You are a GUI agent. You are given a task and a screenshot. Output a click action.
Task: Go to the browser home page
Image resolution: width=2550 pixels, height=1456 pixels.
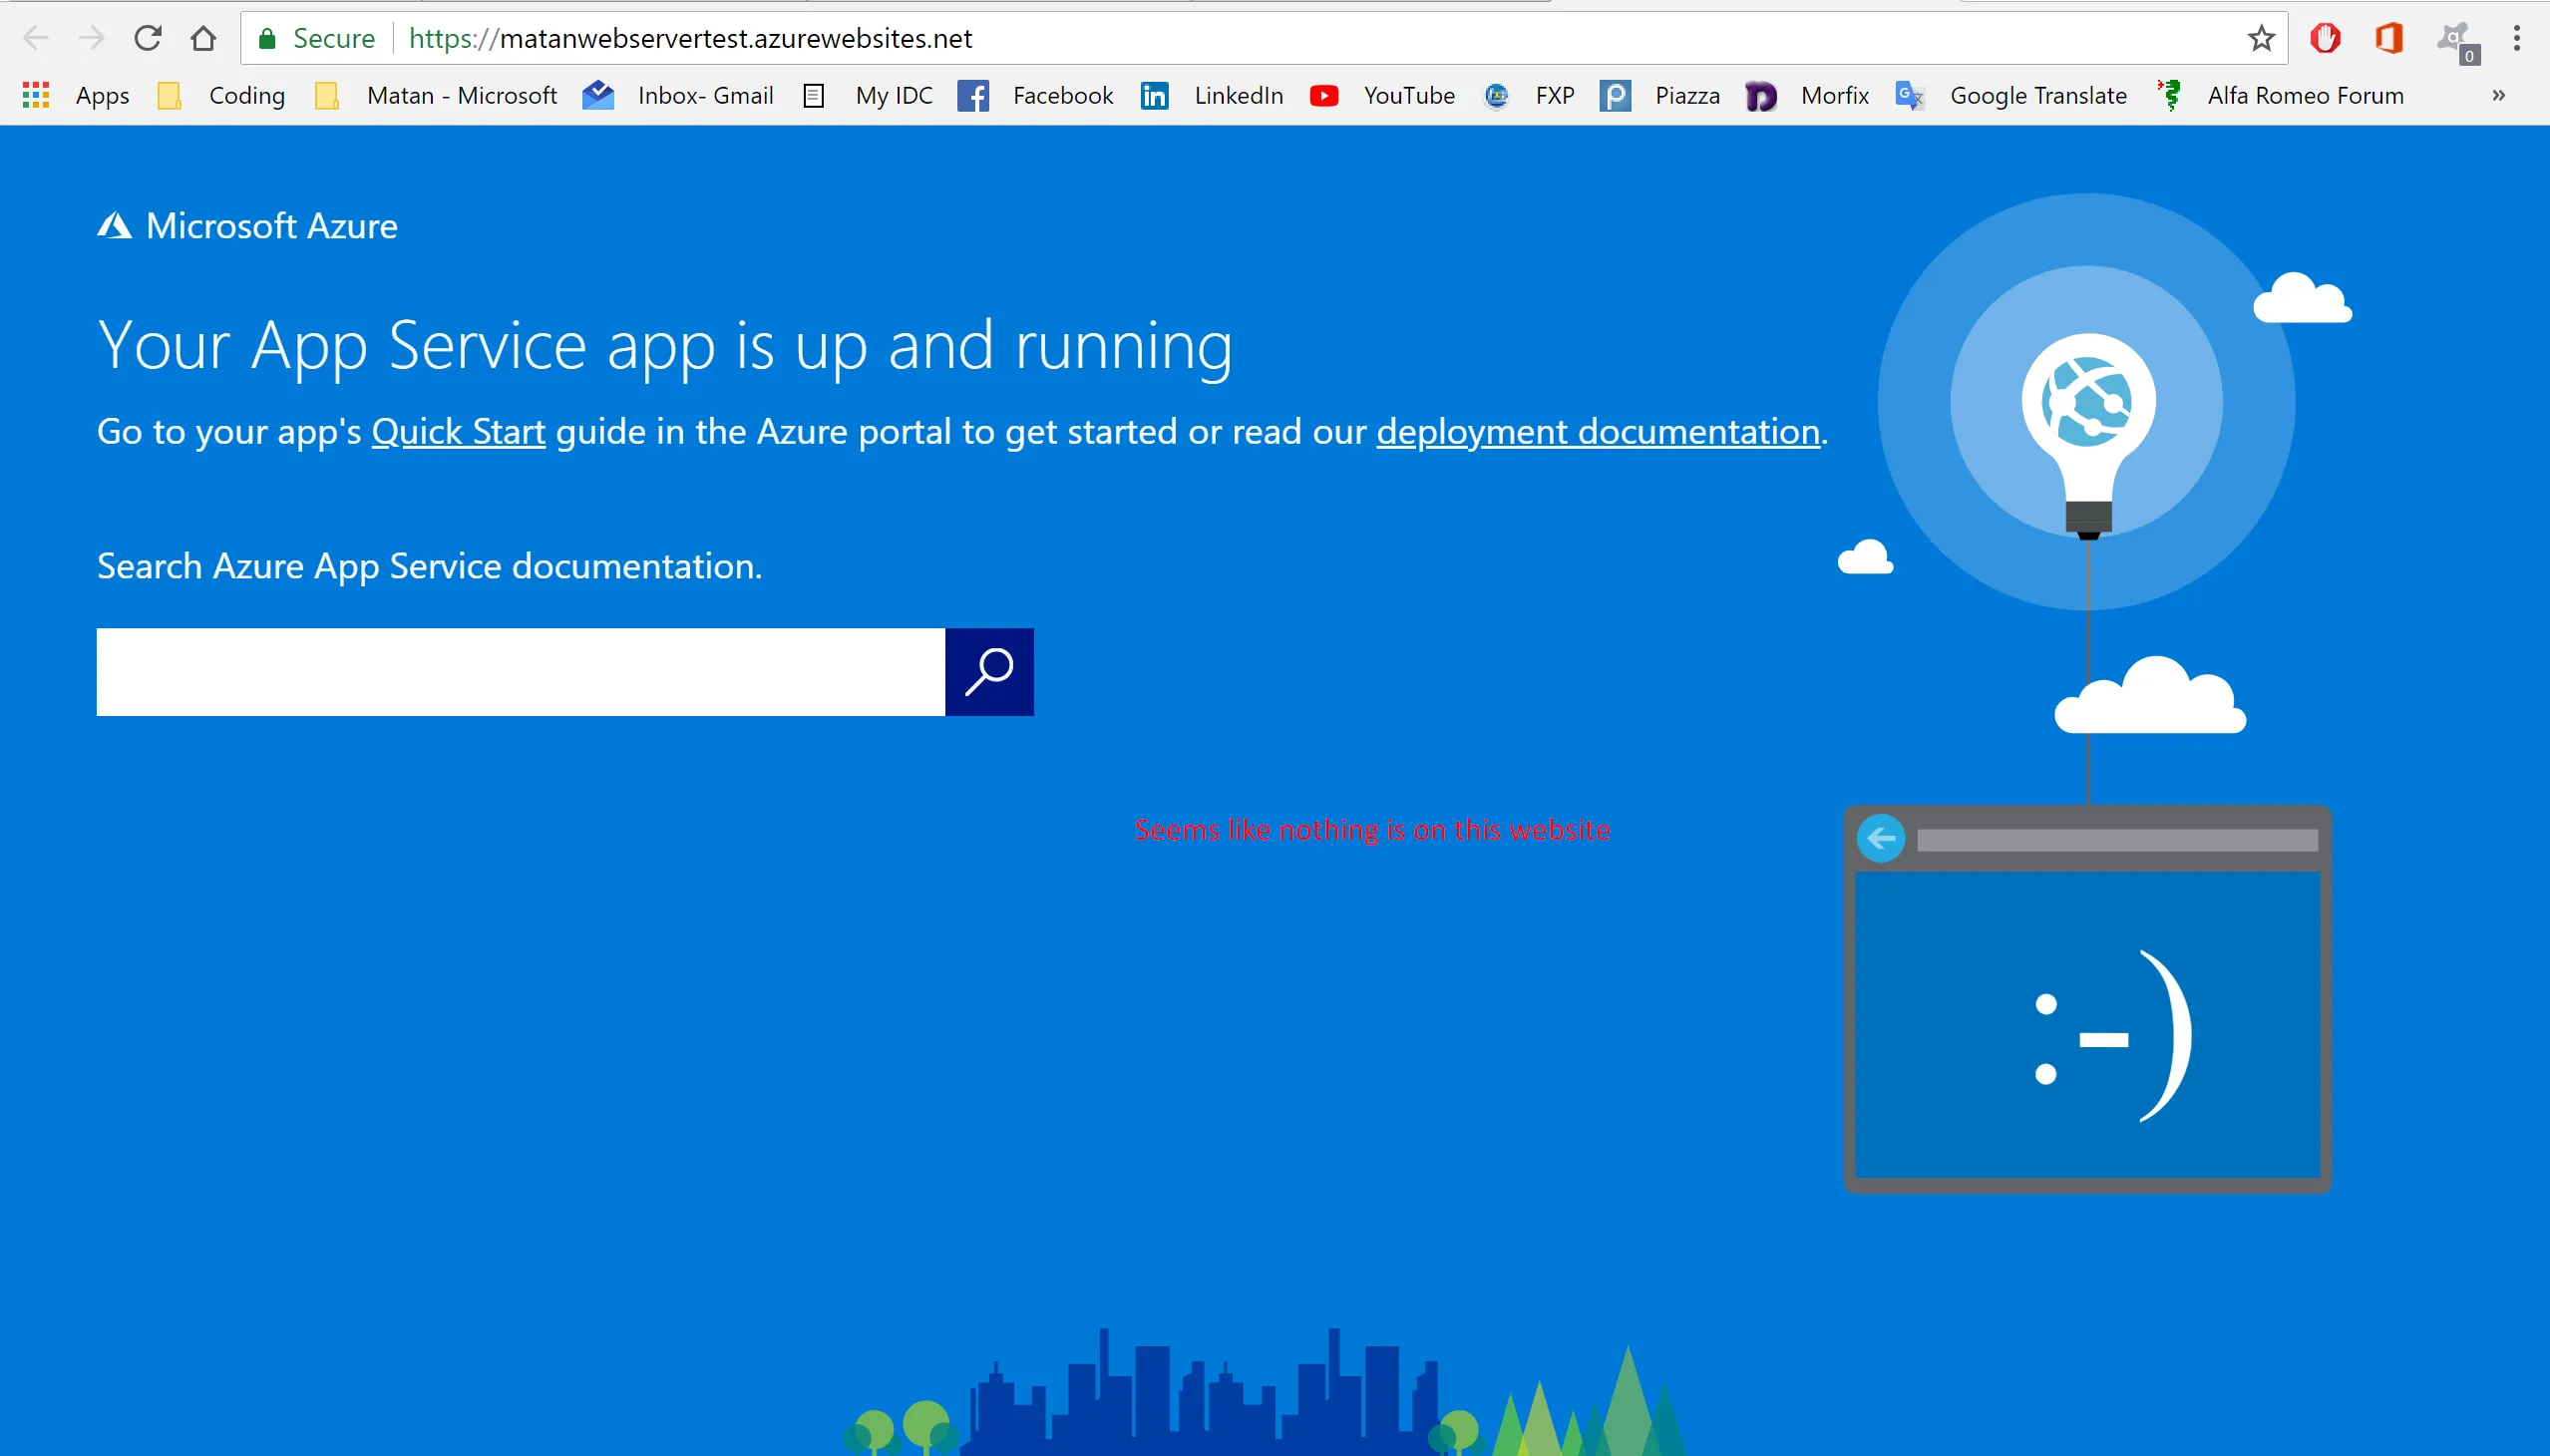203,38
